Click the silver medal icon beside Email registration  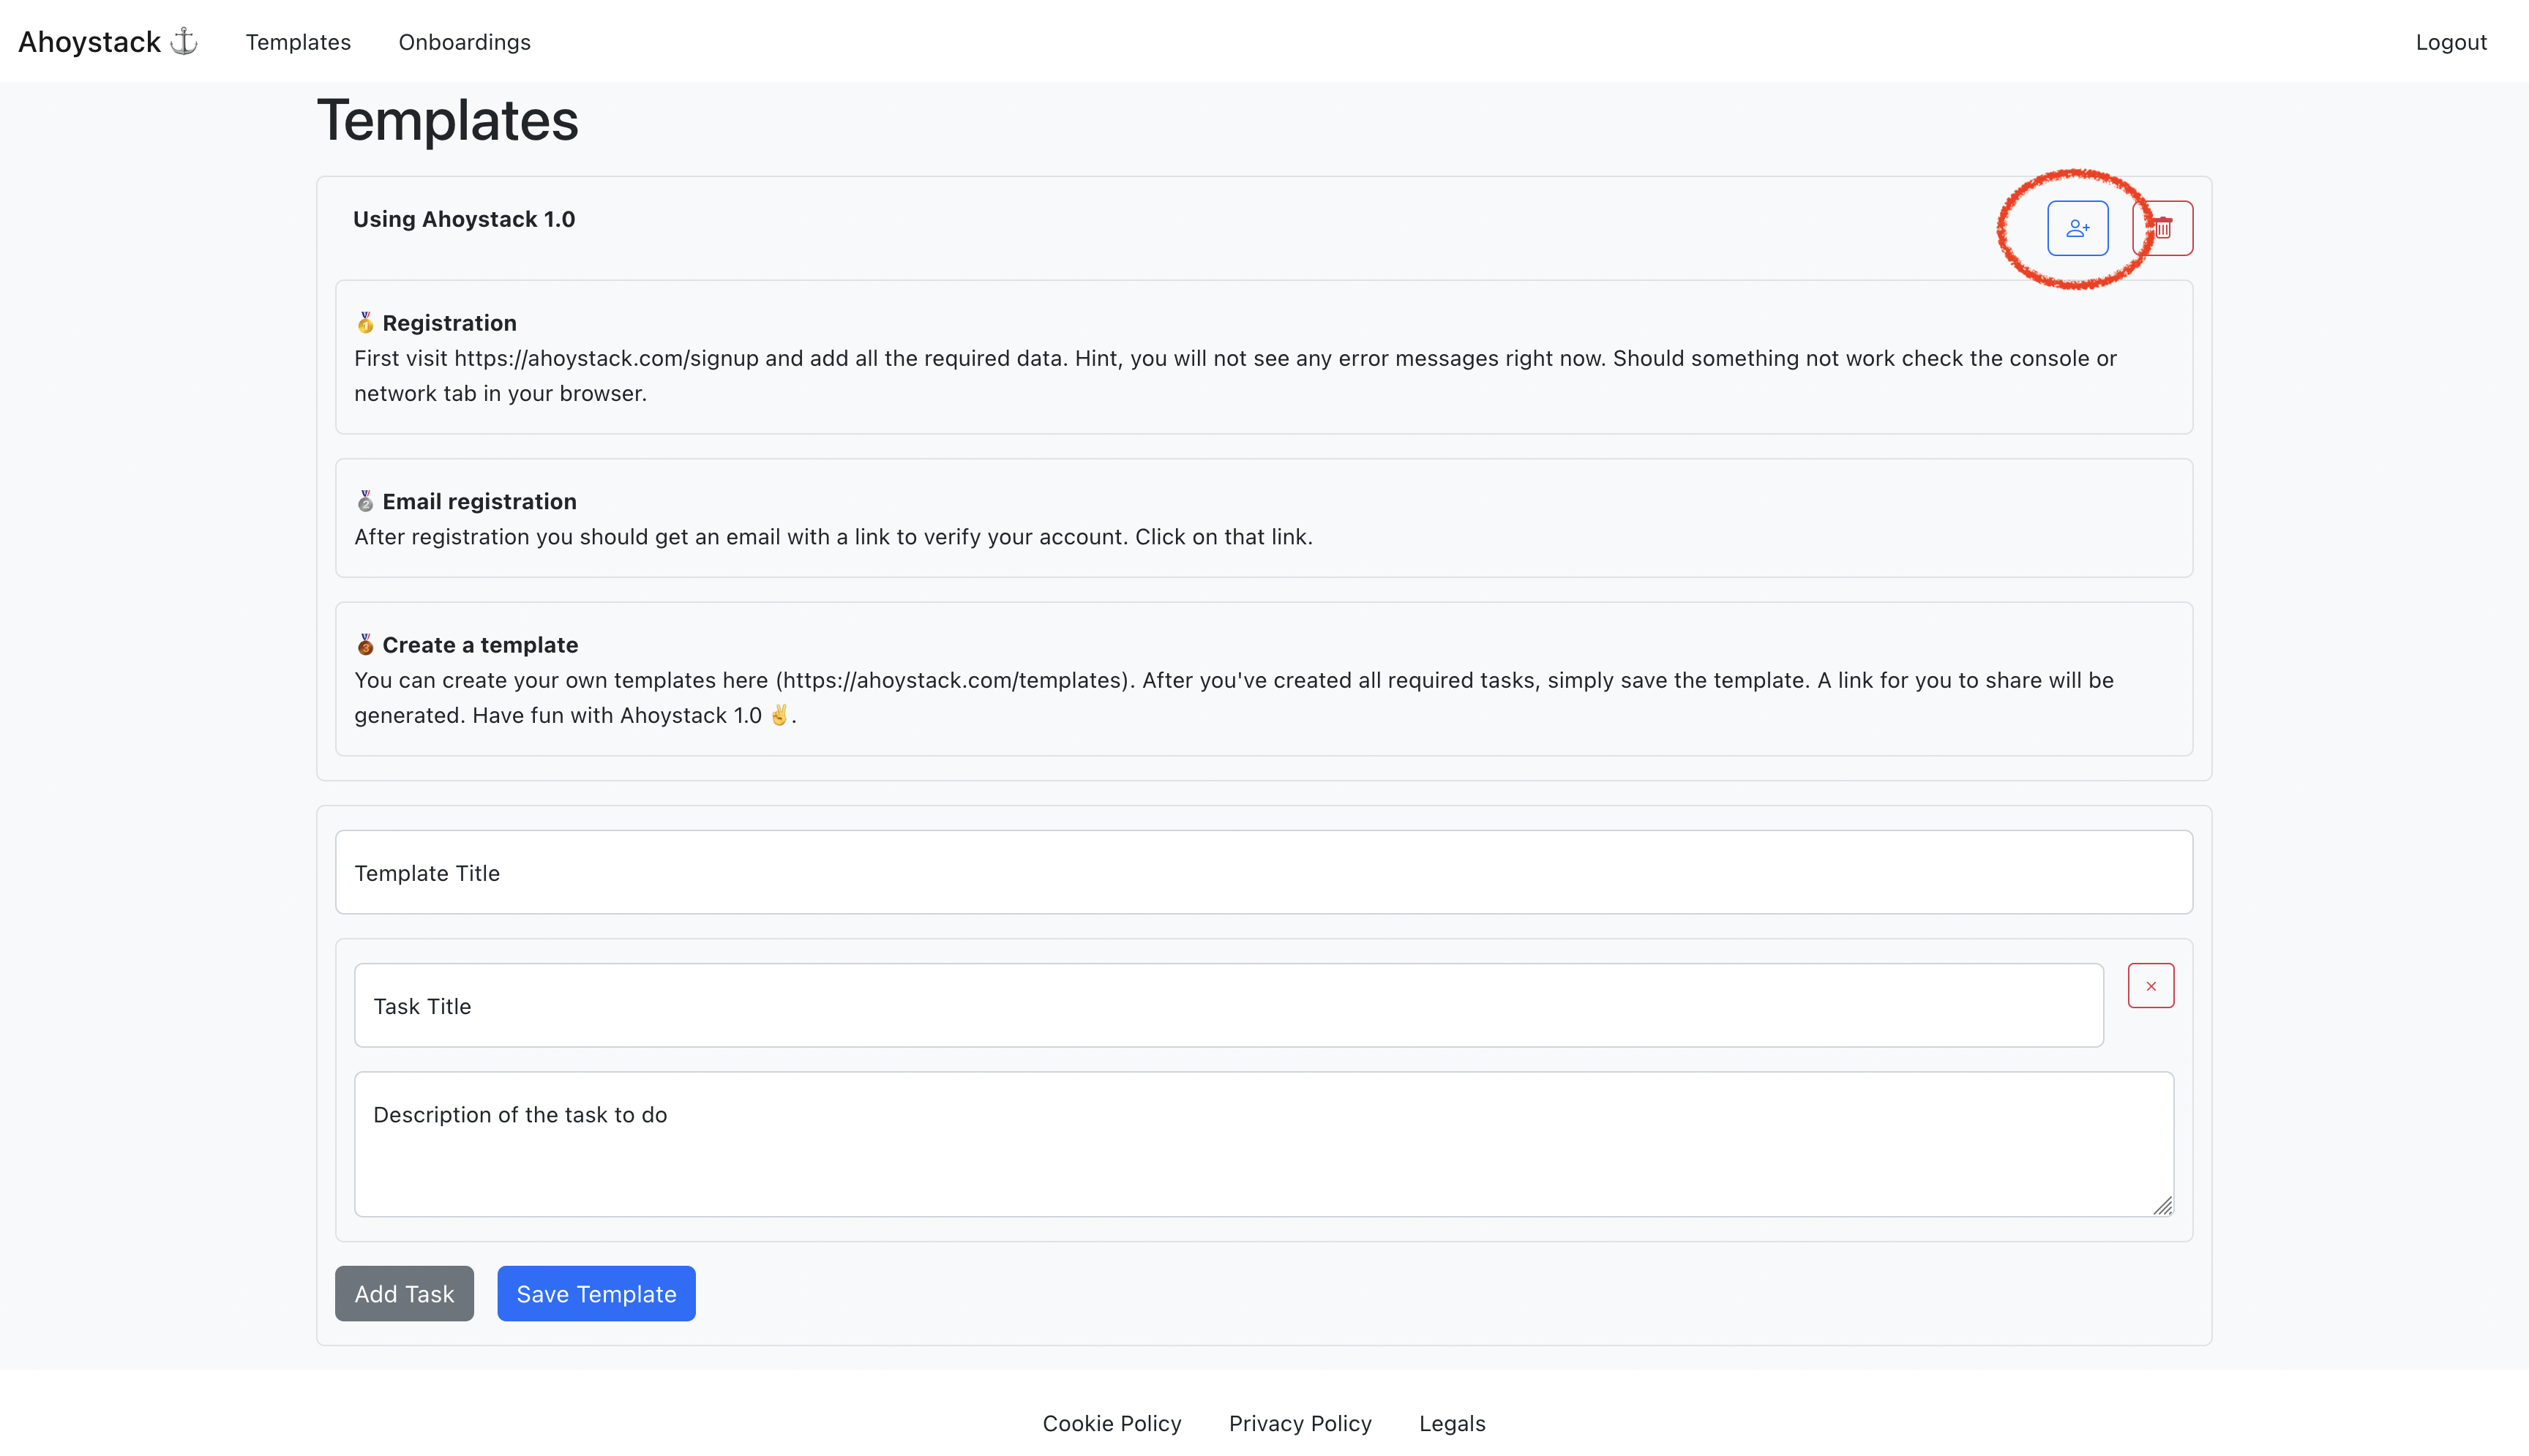[365, 501]
